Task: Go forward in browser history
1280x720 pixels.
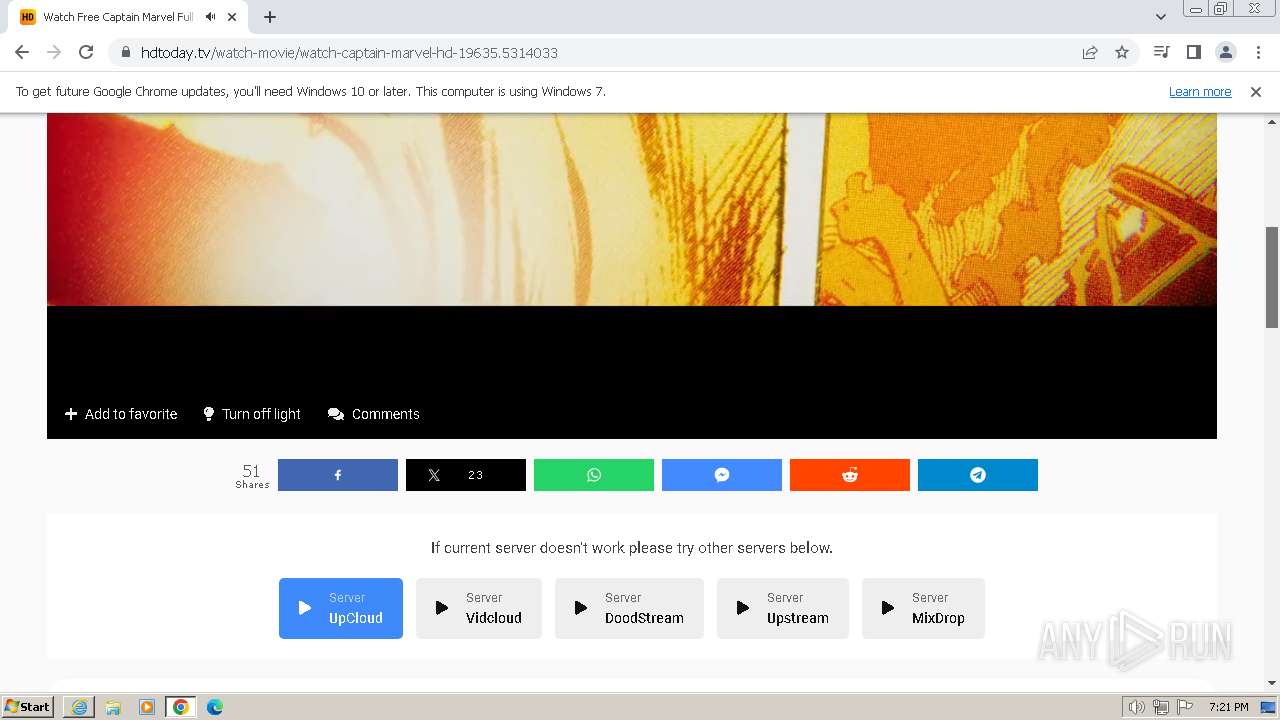Action: click(54, 52)
